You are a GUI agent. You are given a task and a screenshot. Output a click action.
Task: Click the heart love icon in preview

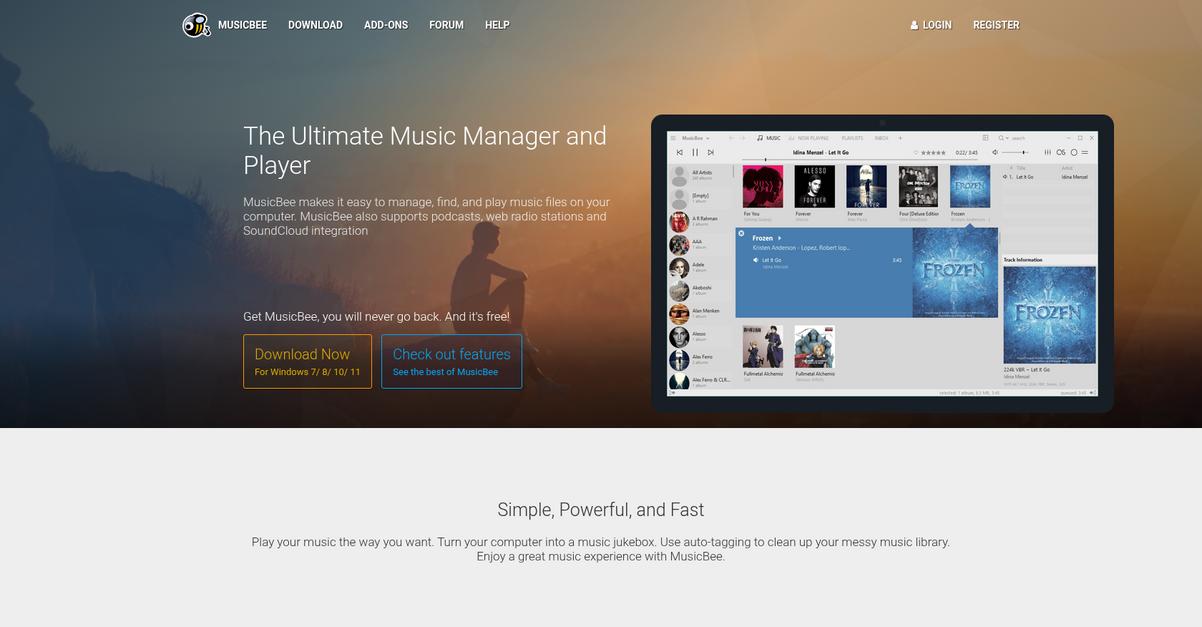coord(915,152)
